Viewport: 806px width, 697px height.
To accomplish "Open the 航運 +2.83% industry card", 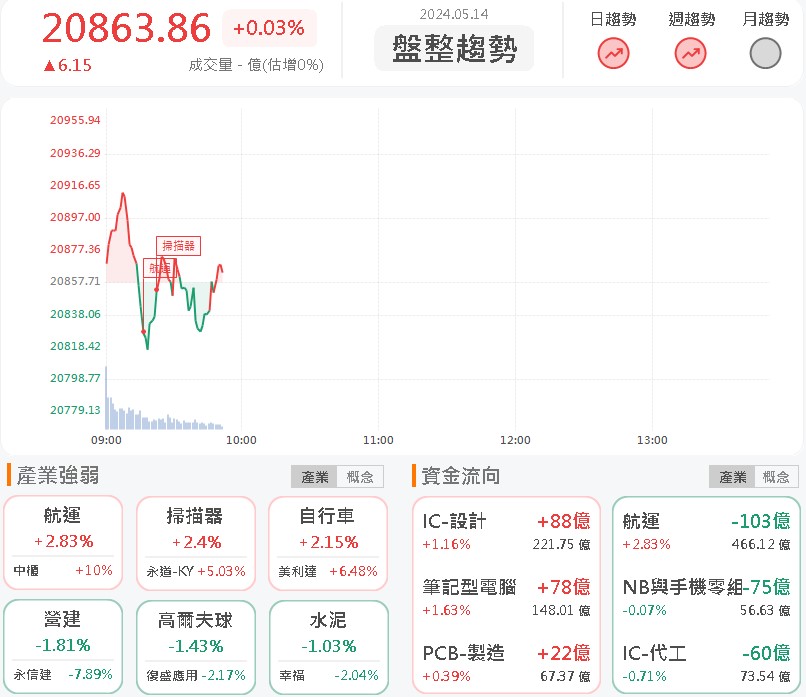I will click(x=63, y=543).
